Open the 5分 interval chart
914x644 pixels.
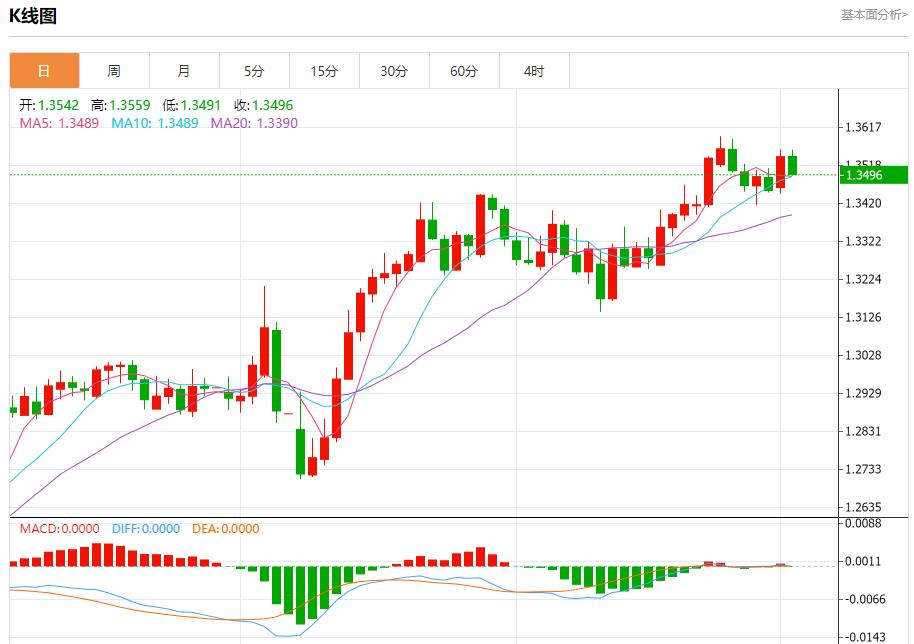coord(254,71)
